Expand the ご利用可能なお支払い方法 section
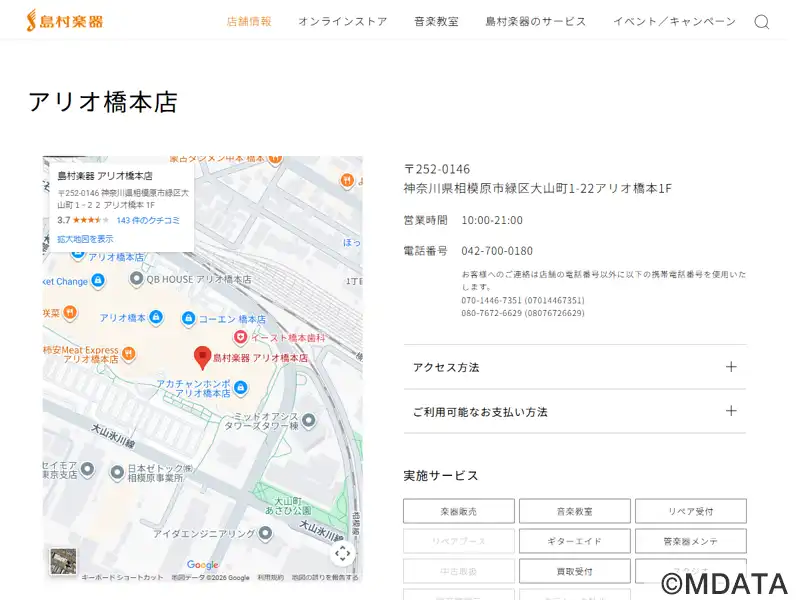 (x=574, y=411)
